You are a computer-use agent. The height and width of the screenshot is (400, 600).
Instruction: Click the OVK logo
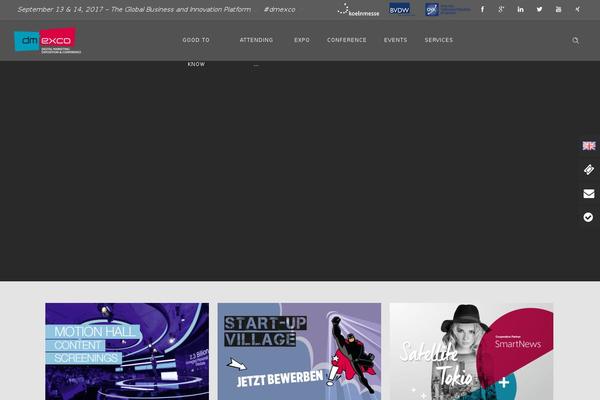(447, 9)
